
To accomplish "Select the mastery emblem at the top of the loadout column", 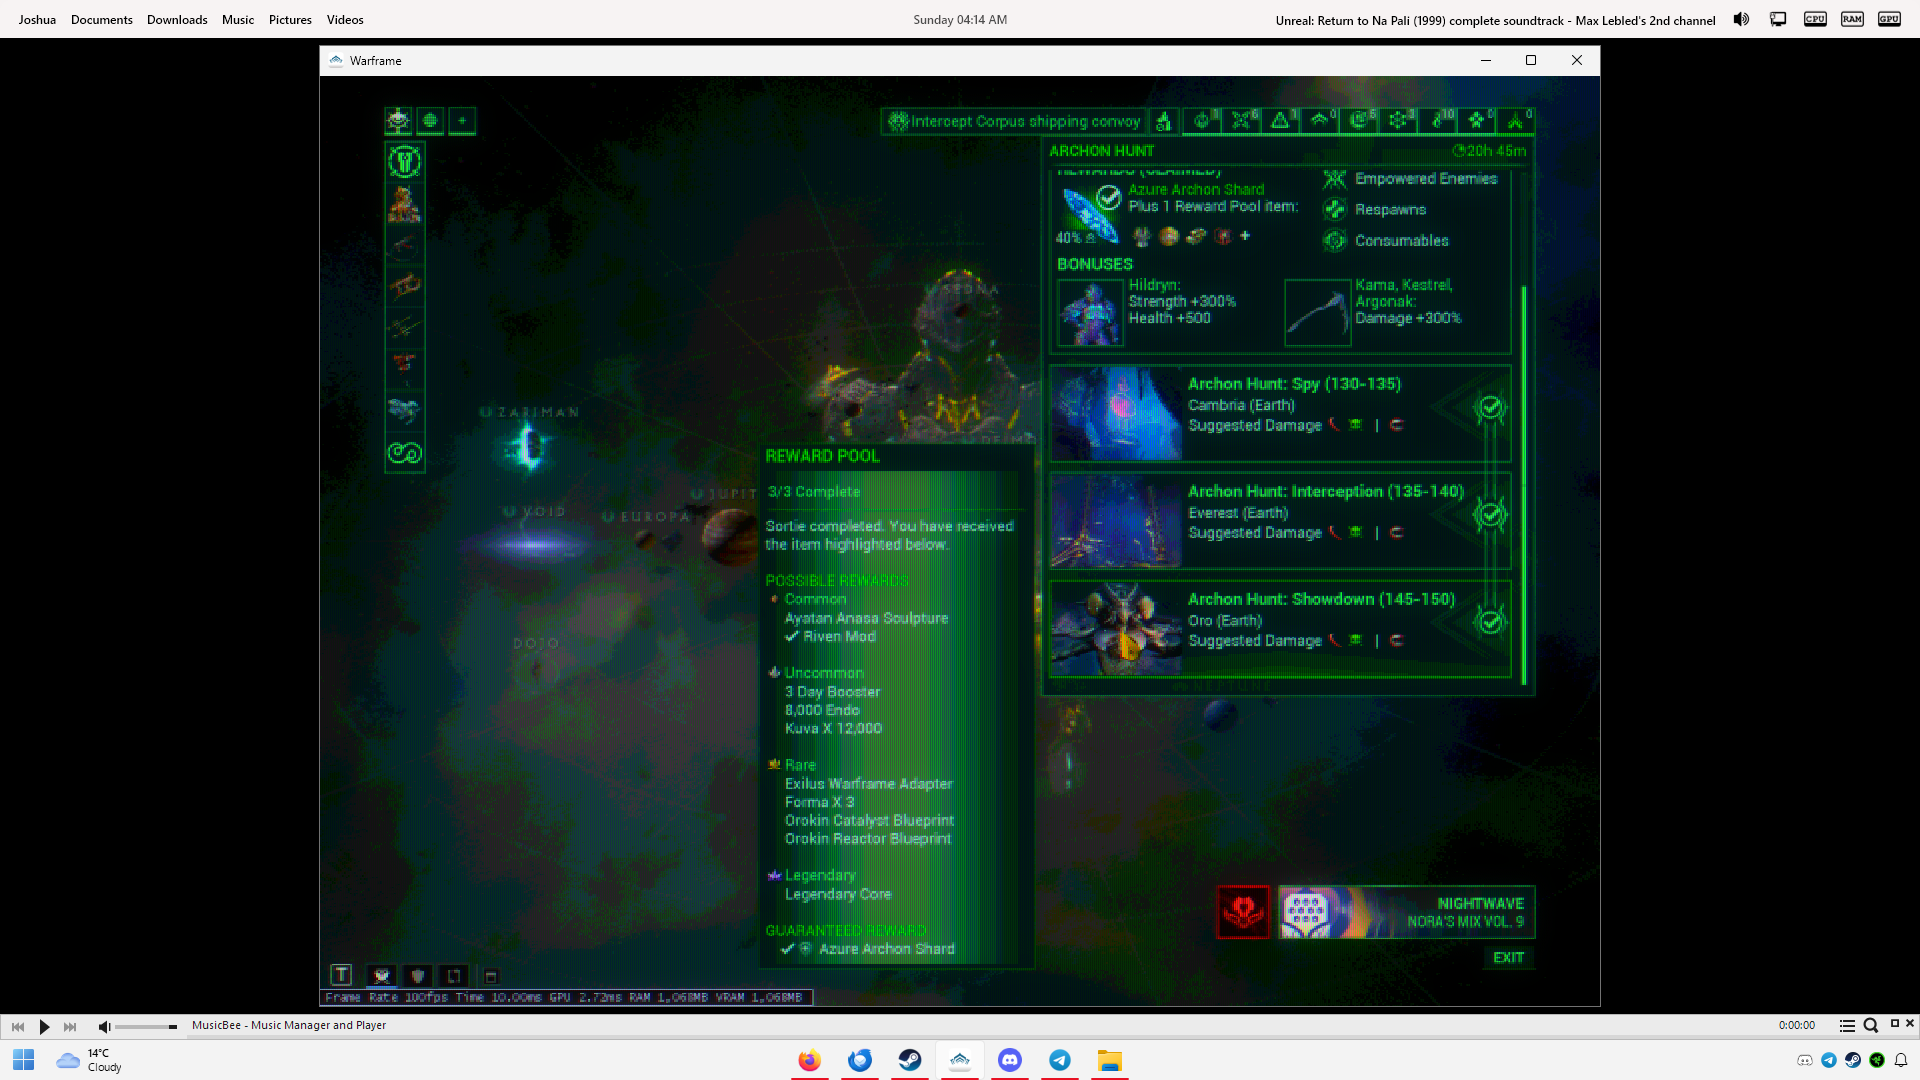I will pos(404,161).
